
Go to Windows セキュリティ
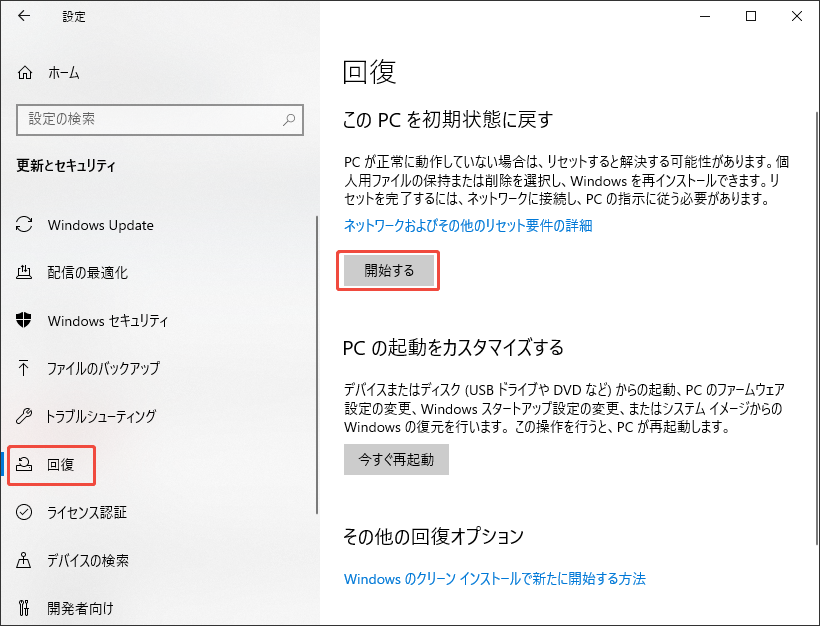(108, 321)
